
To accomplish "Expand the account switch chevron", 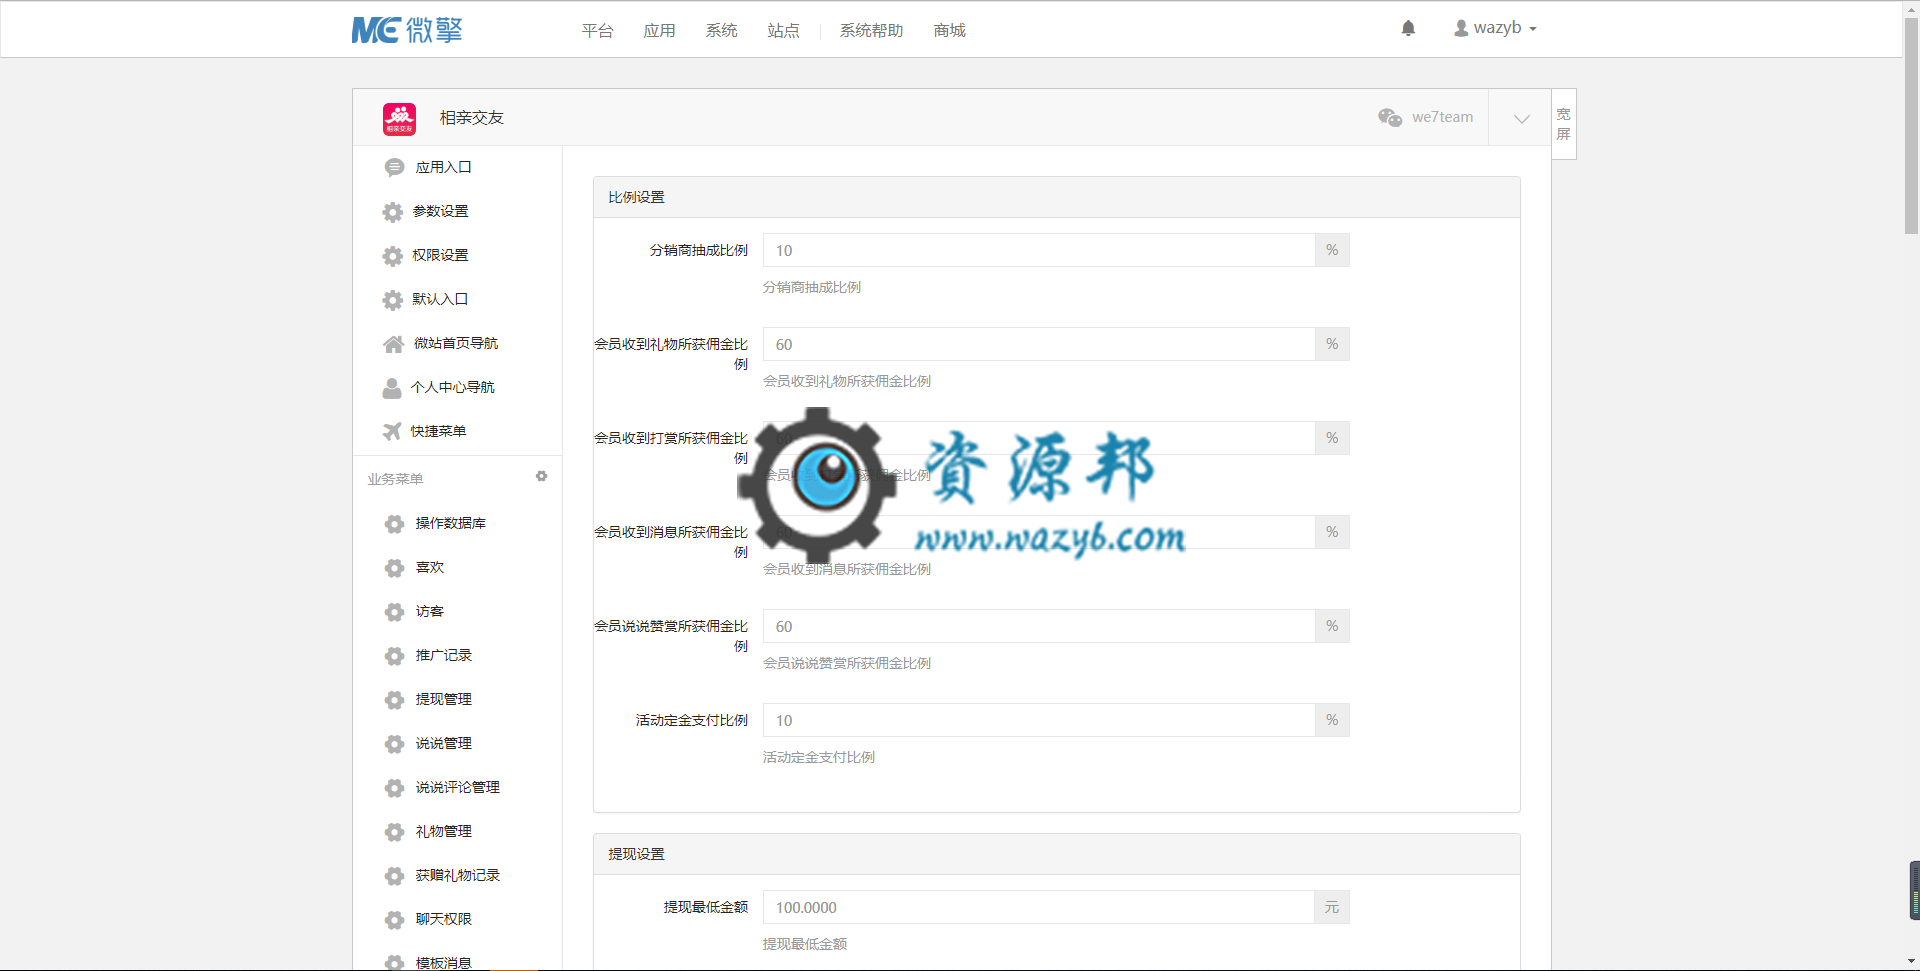I will [x=1521, y=118].
